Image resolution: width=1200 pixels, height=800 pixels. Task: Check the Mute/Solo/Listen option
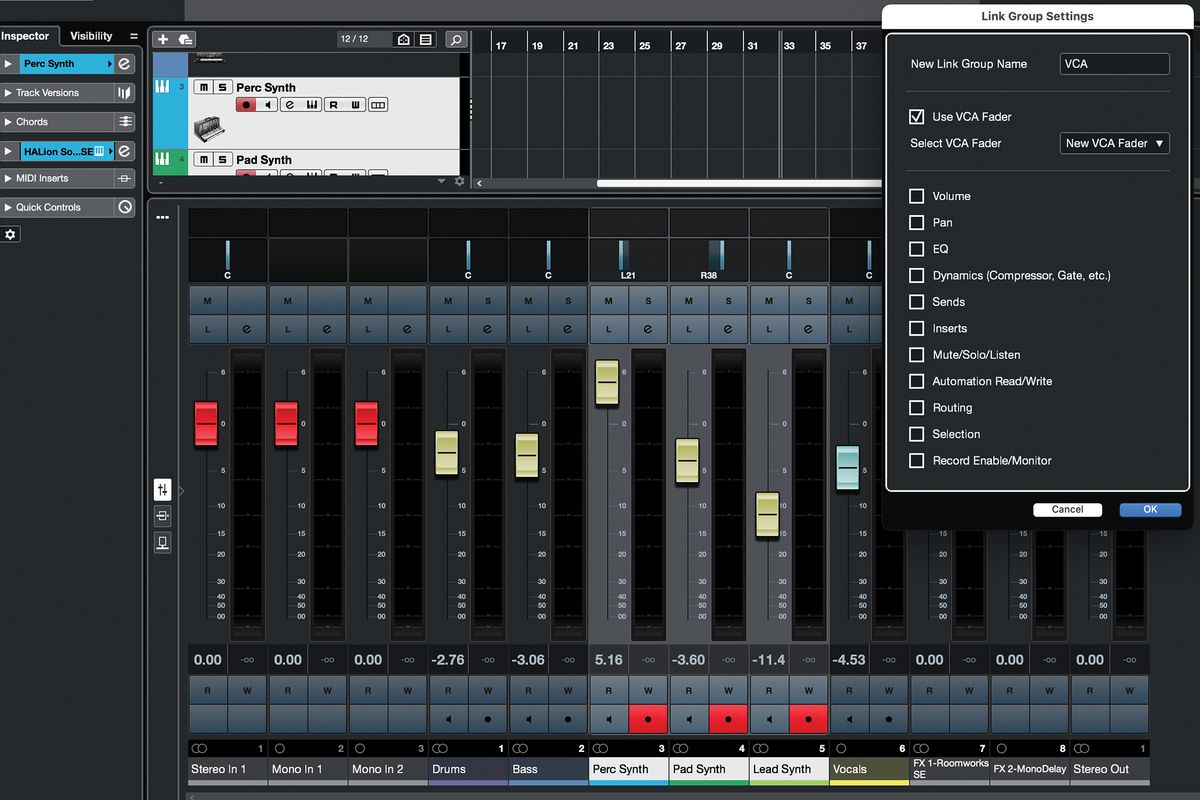[x=916, y=354]
